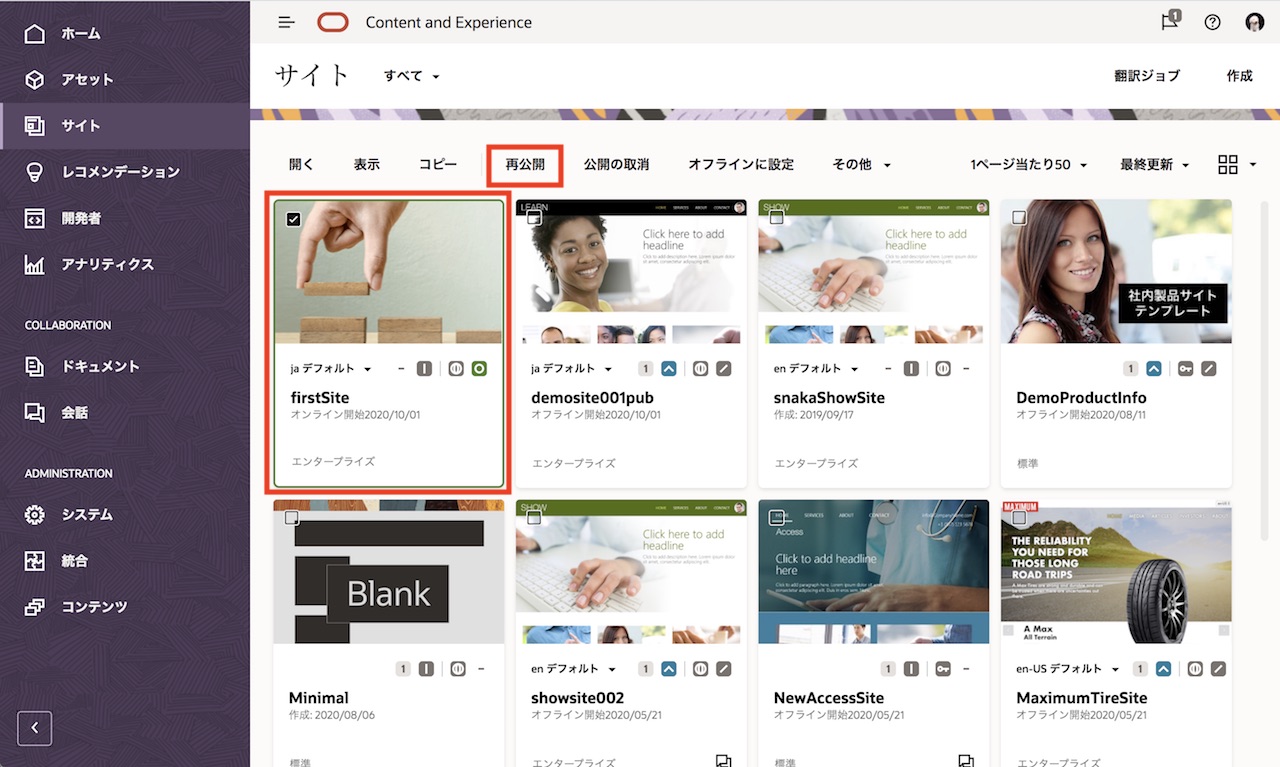The width and height of the screenshot is (1280, 767).
Task: Click the key icon on DemoProductInfo
Action: [x=1188, y=368]
